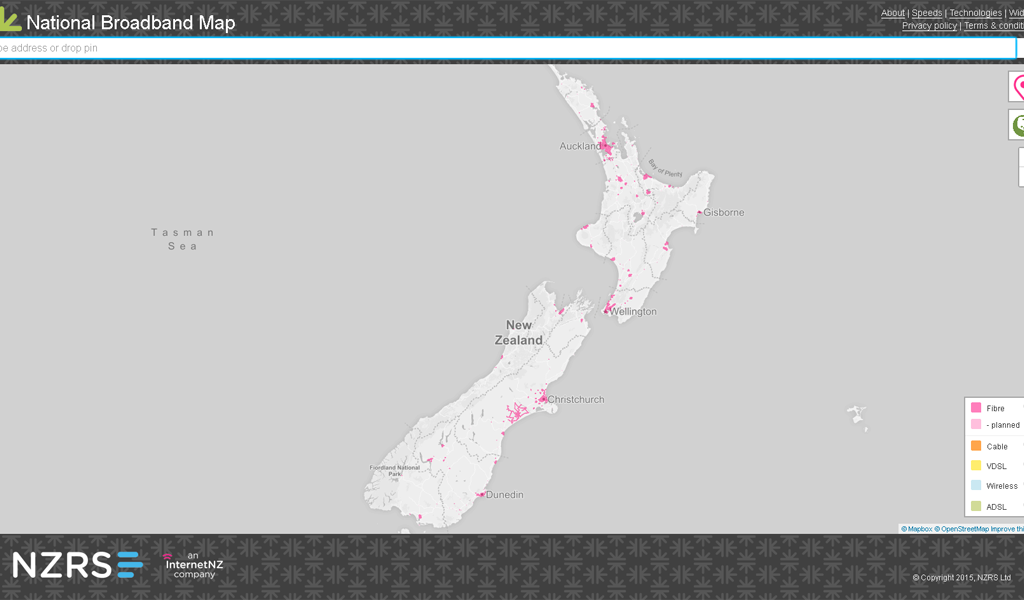Open the About page
The image size is (1024, 600).
pyautogui.click(x=892, y=12)
